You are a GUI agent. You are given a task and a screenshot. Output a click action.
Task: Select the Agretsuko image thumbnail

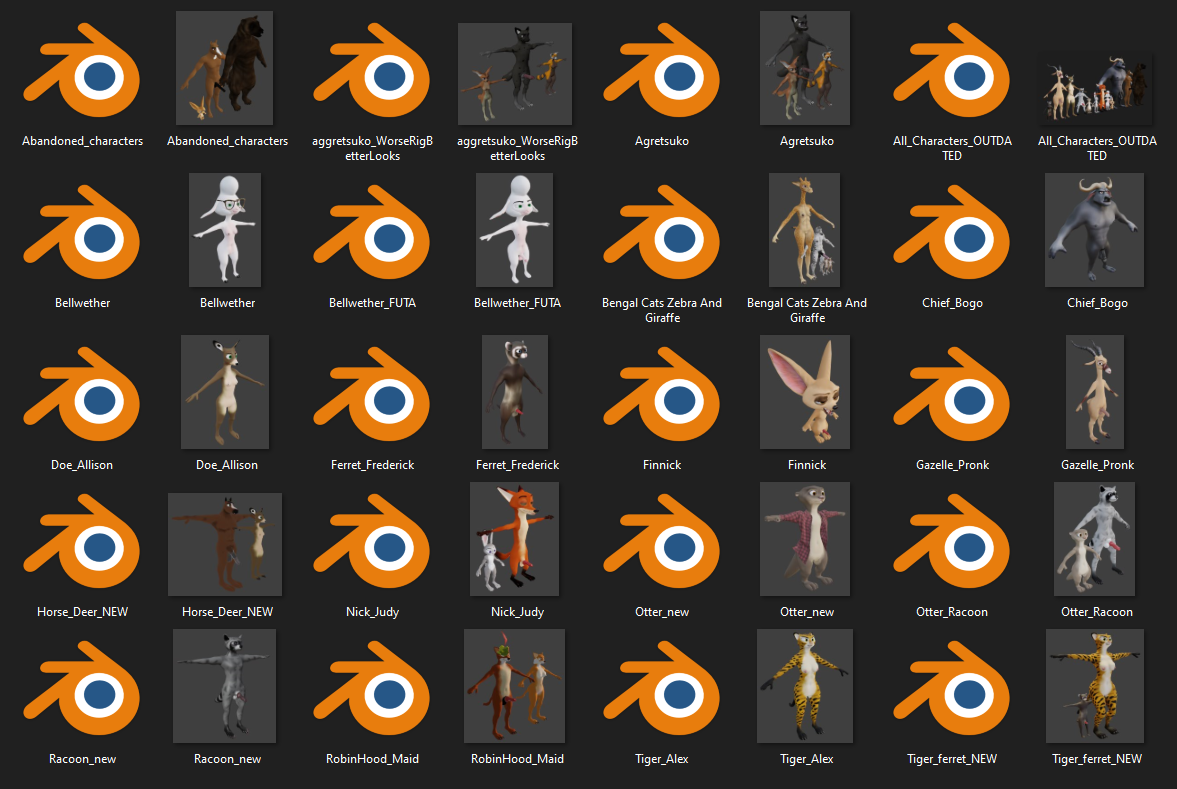(x=805, y=68)
